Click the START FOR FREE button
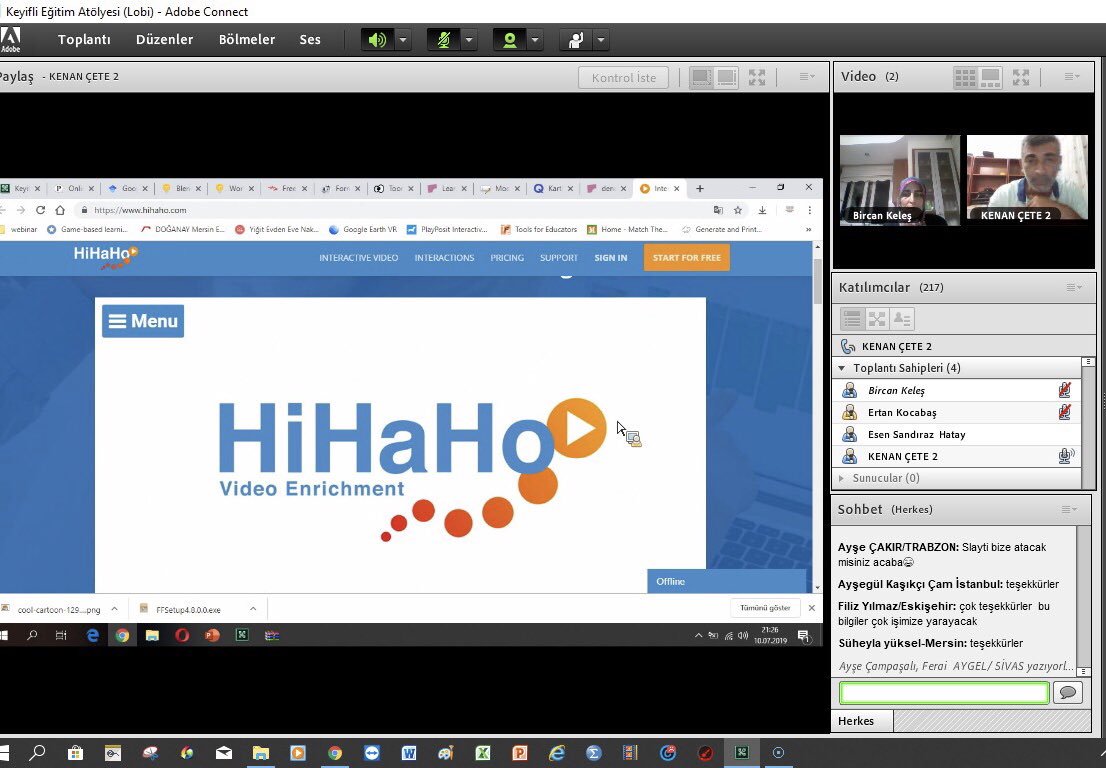 [x=687, y=258]
